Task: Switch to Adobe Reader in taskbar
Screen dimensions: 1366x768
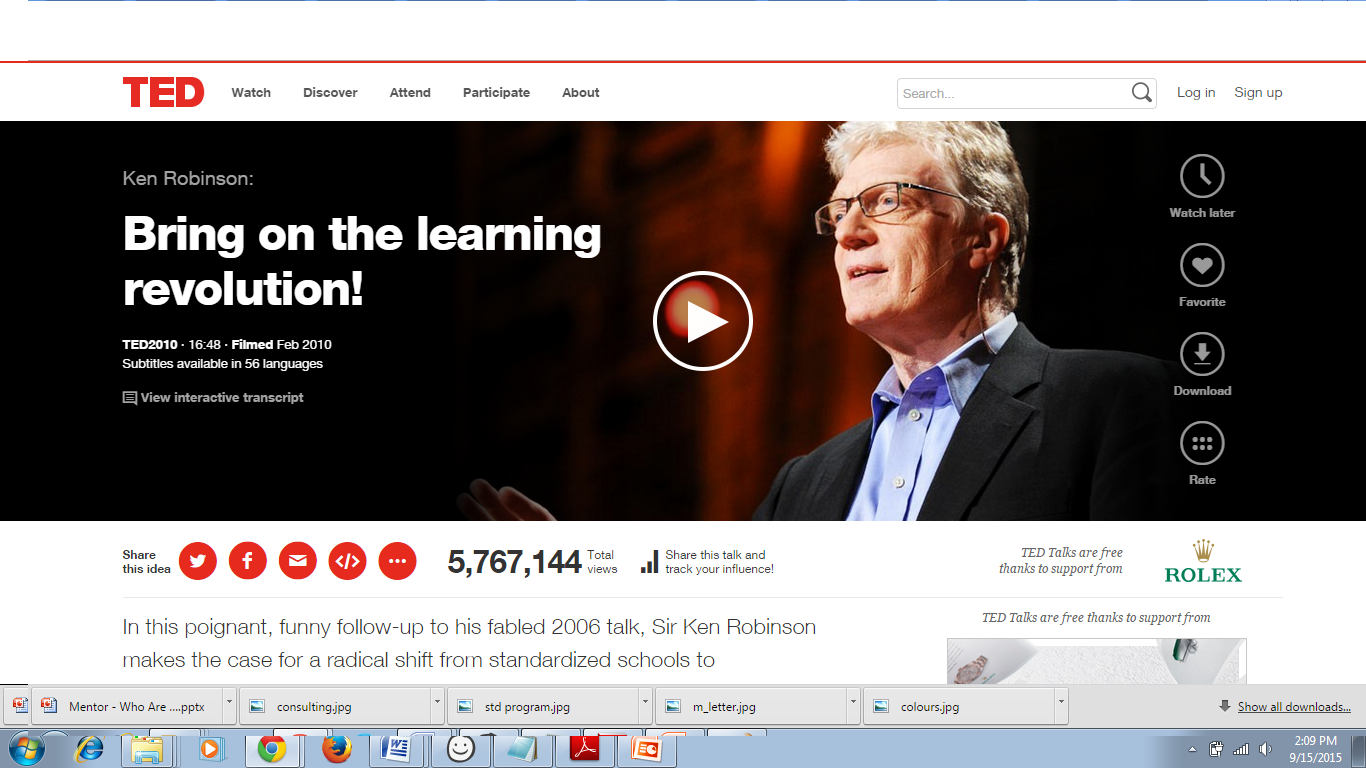Action: (x=585, y=748)
